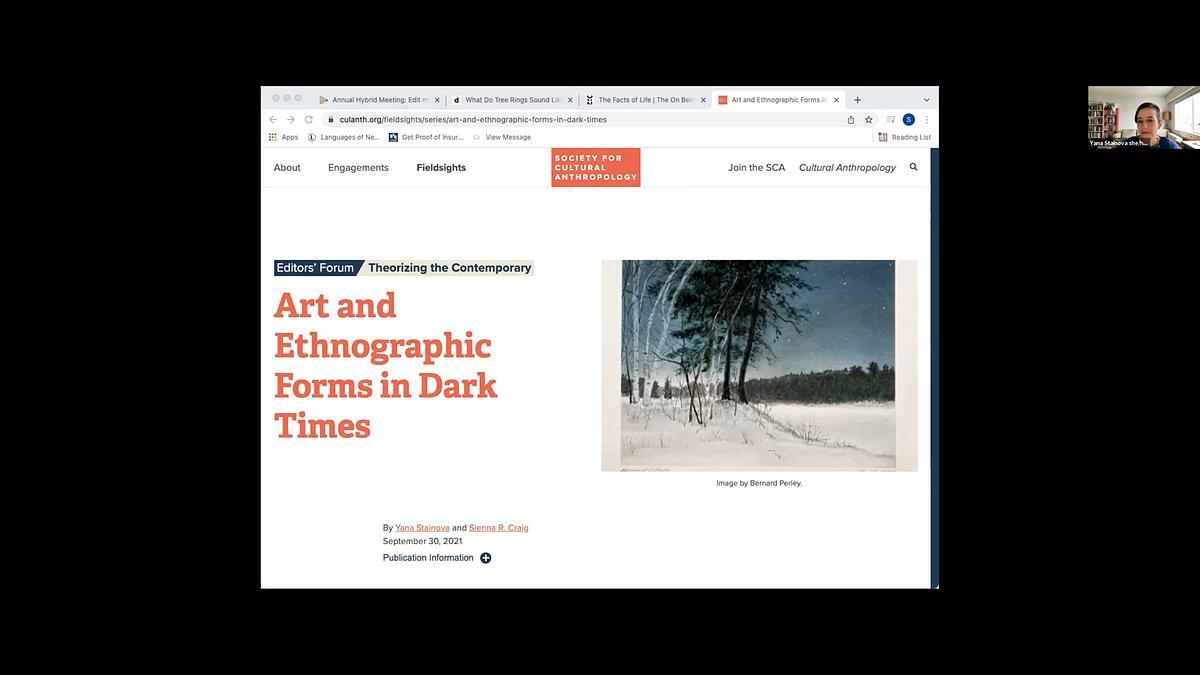Click the Editors' Forum label
1200x675 pixels.
click(x=316, y=268)
